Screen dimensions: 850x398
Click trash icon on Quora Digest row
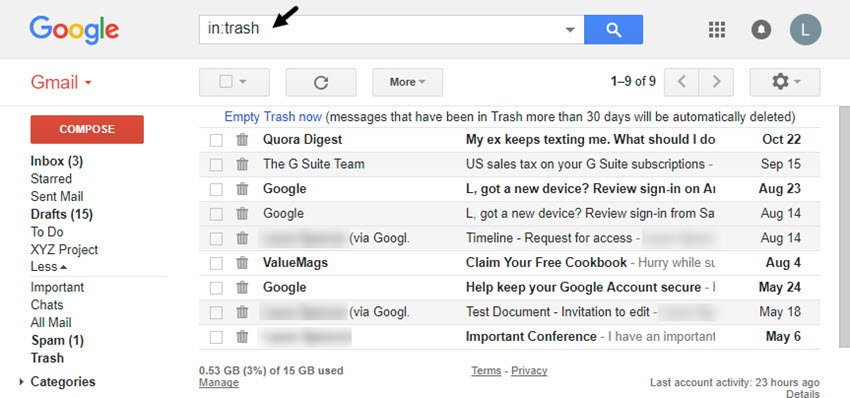coord(242,140)
